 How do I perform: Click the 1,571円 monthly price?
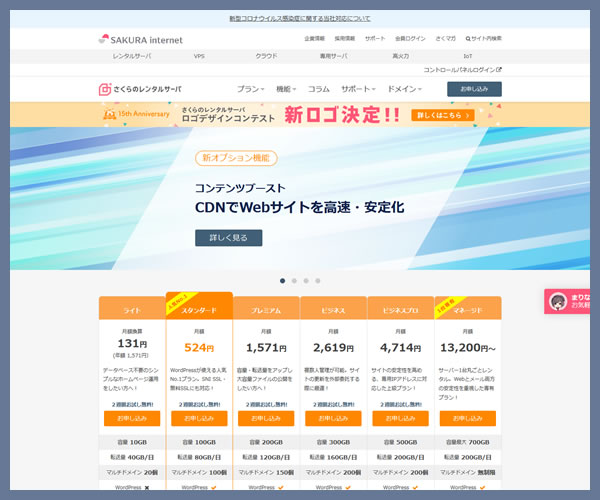click(x=266, y=347)
